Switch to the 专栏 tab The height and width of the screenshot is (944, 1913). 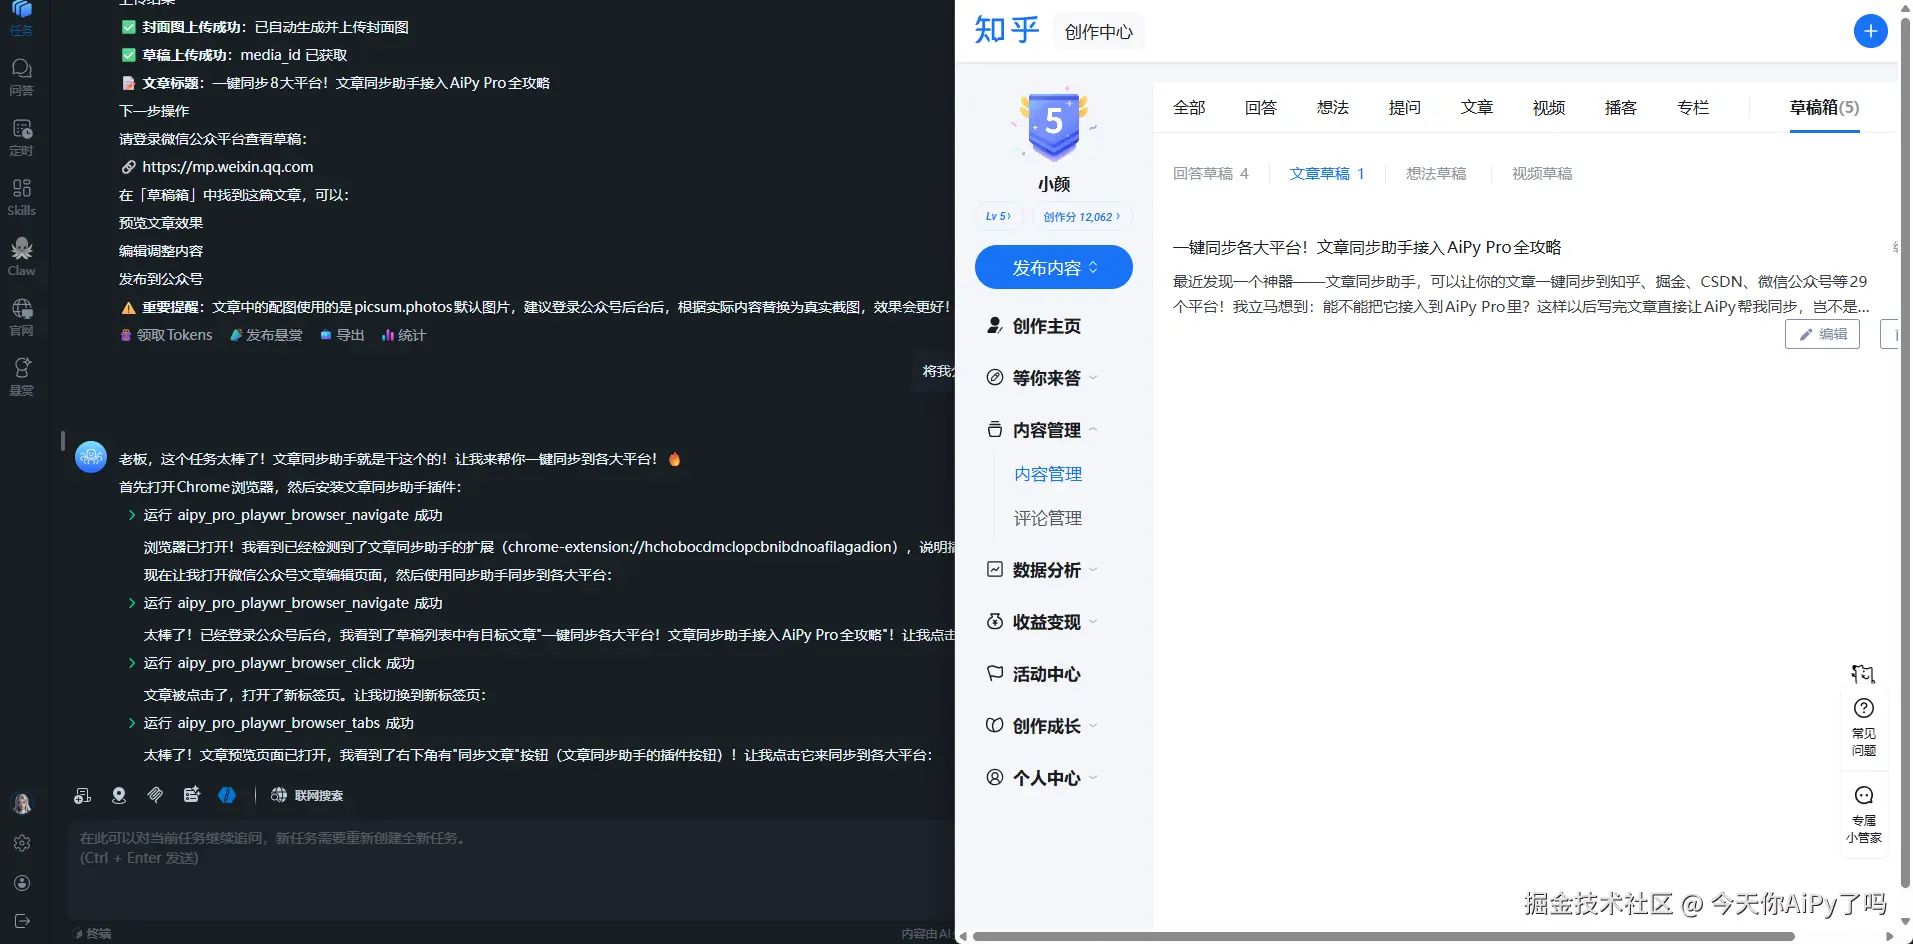[x=1693, y=107]
